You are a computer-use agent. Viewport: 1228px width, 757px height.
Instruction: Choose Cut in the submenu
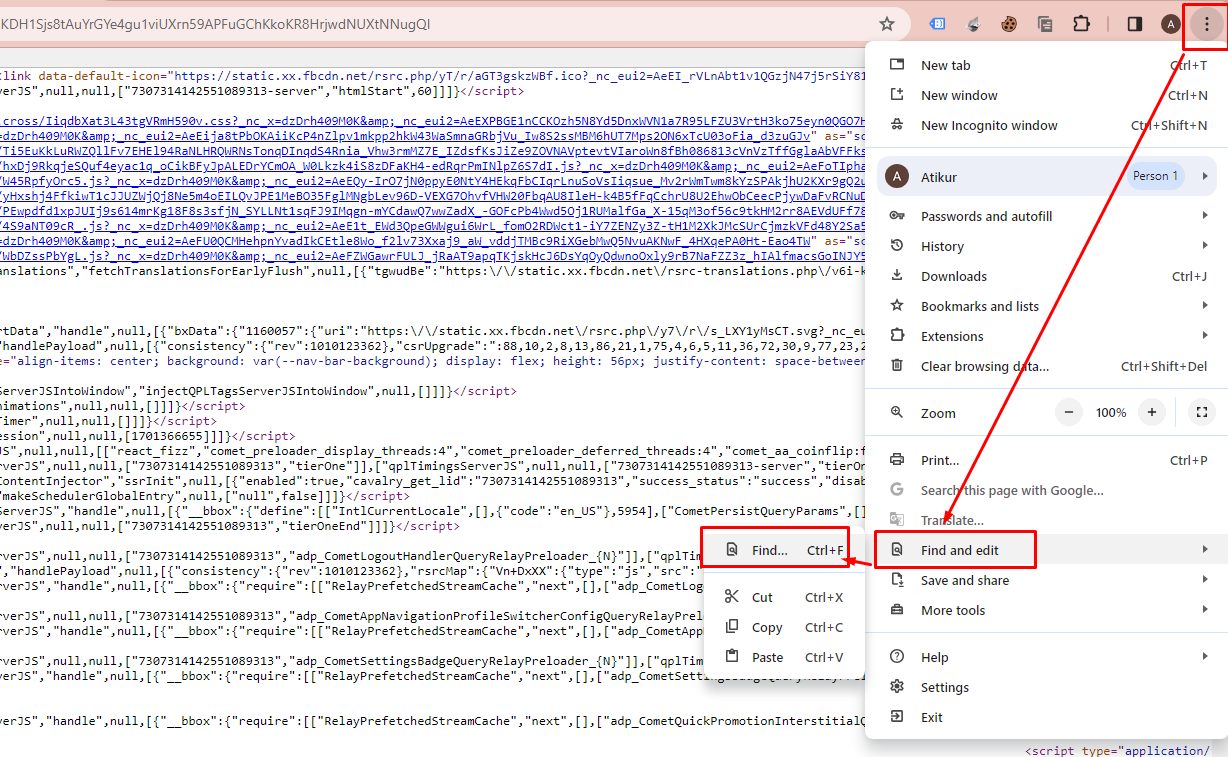point(784,597)
